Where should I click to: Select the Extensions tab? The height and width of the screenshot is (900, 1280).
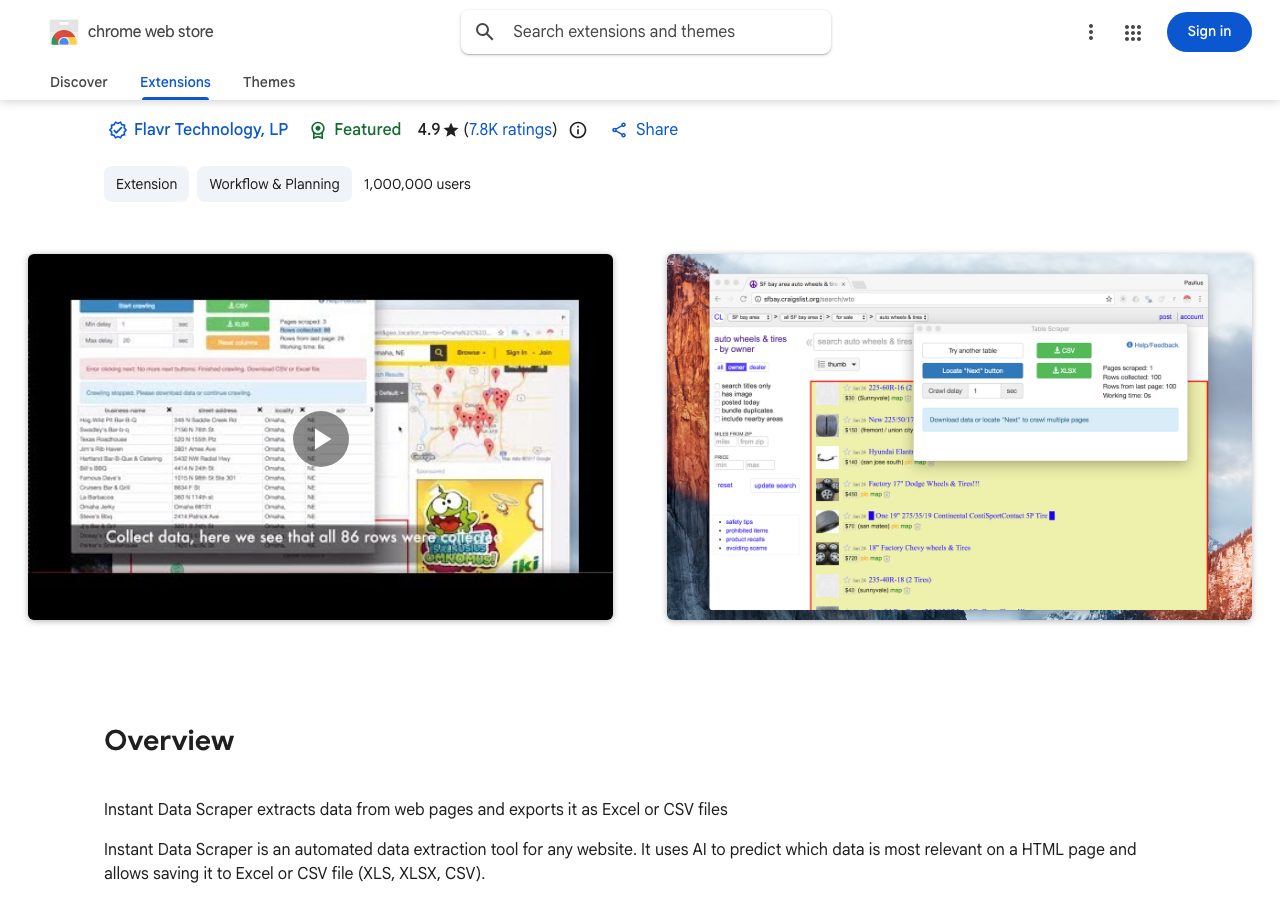[x=175, y=82]
